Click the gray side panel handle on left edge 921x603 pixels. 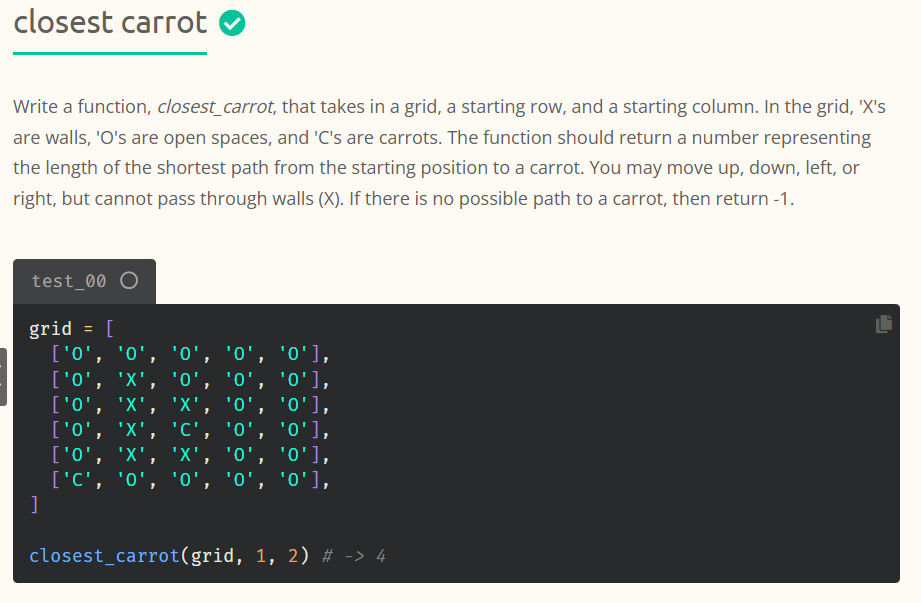[3, 376]
